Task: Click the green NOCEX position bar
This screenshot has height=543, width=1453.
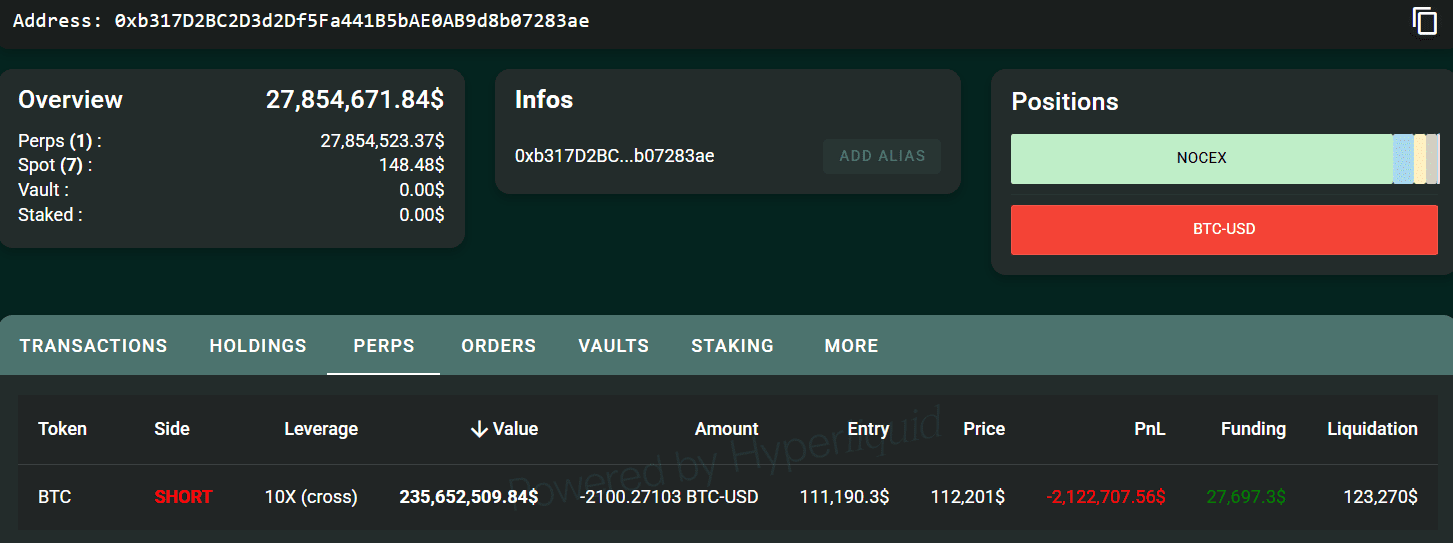Action: [1201, 159]
